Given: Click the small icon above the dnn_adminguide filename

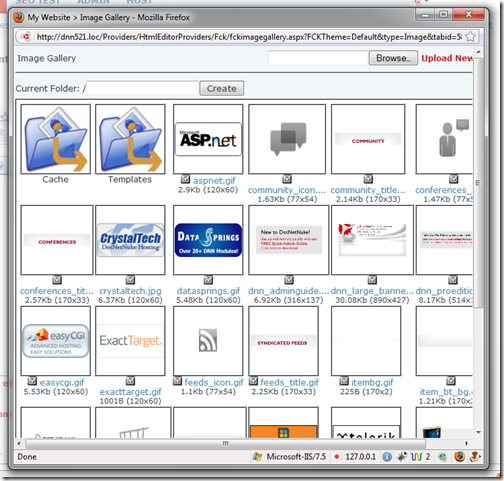Looking at the screenshot, I should [289, 280].
